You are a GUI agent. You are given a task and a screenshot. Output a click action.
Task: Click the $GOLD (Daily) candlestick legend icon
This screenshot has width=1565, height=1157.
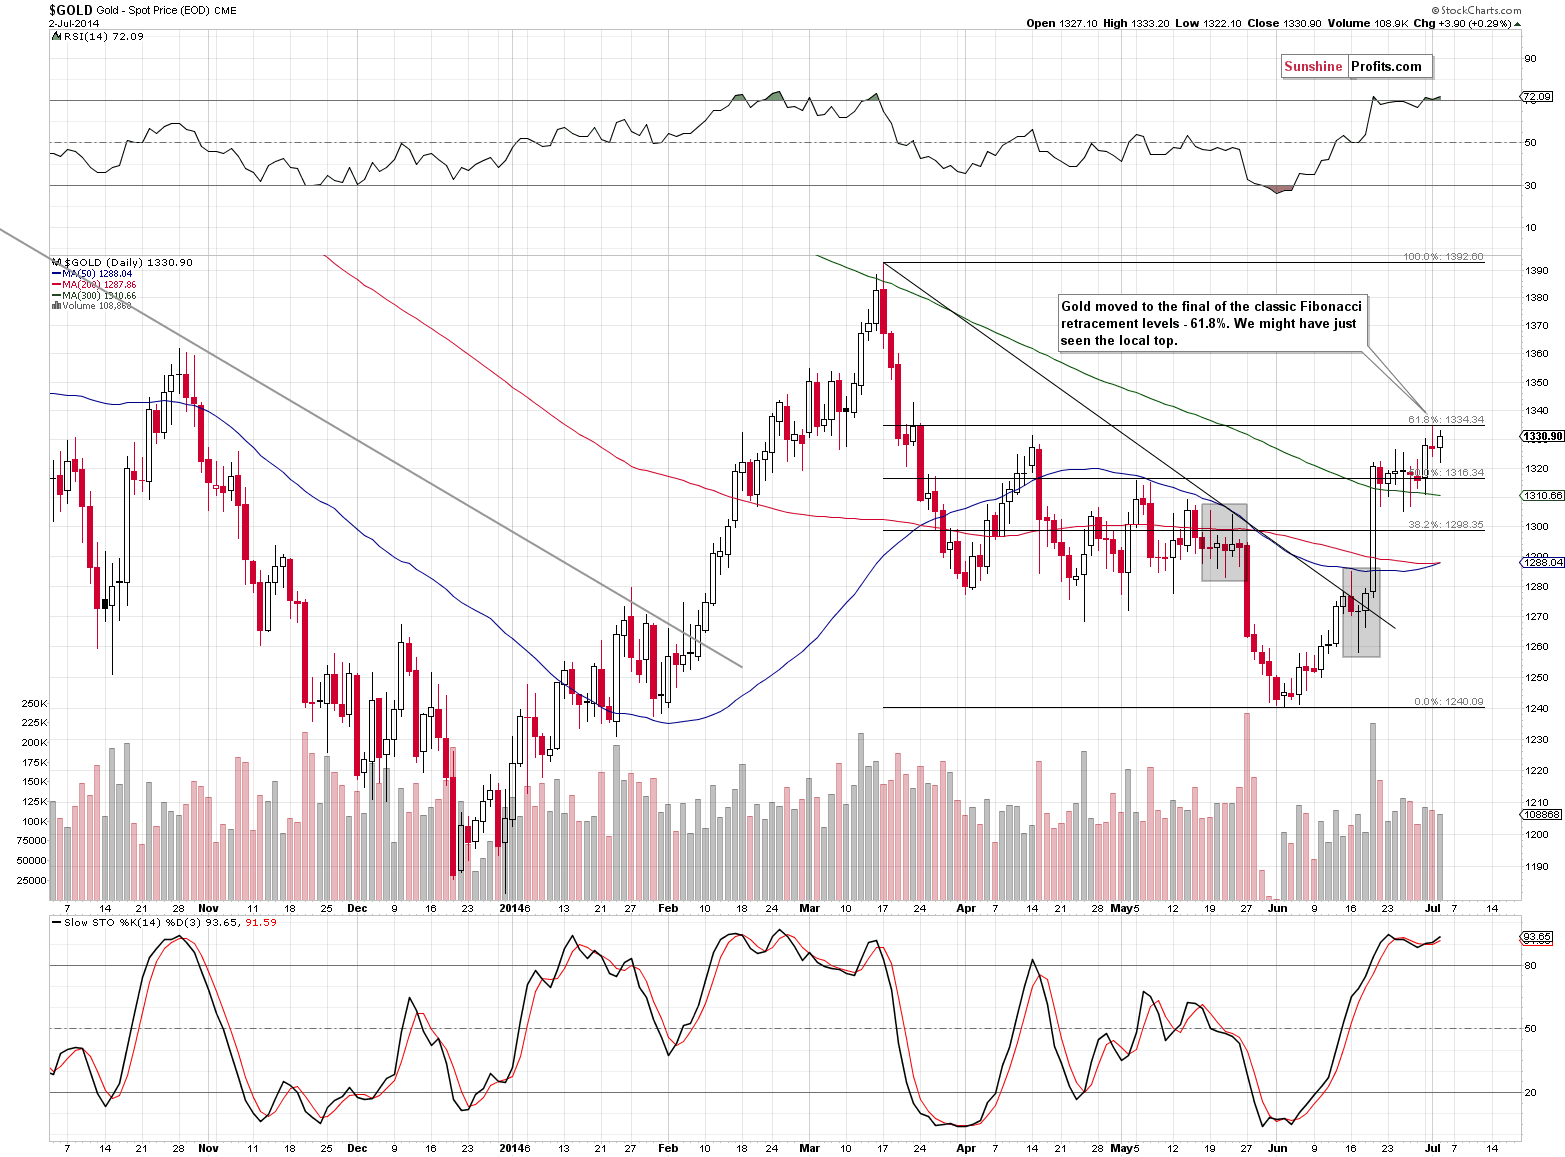[x=55, y=262]
